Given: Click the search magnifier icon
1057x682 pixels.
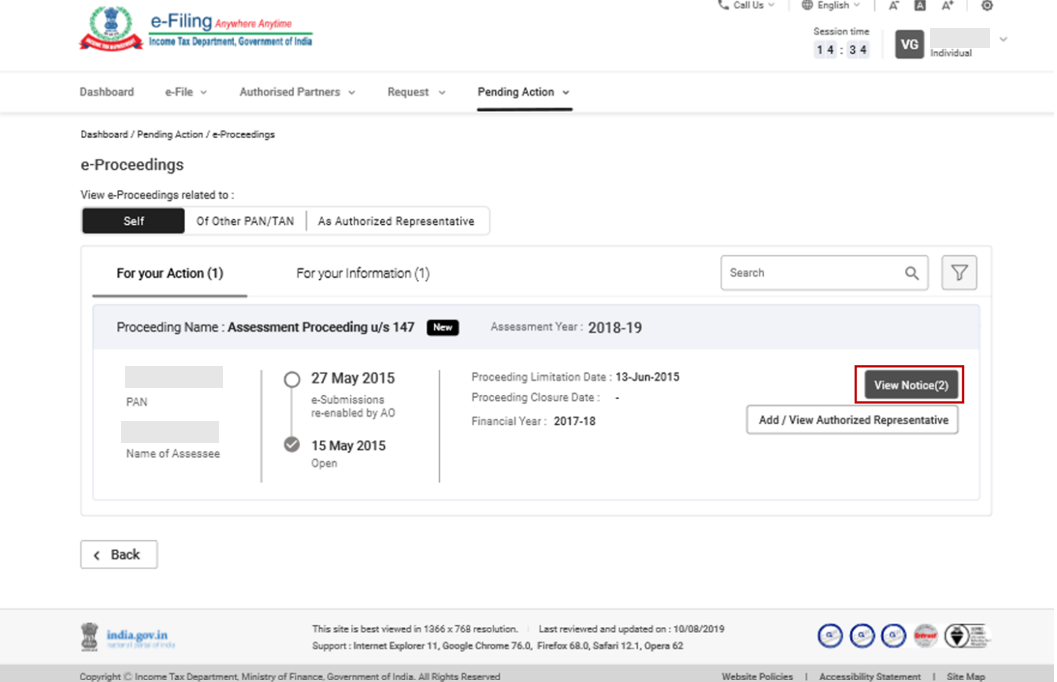Looking at the screenshot, I should (x=911, y=273).
